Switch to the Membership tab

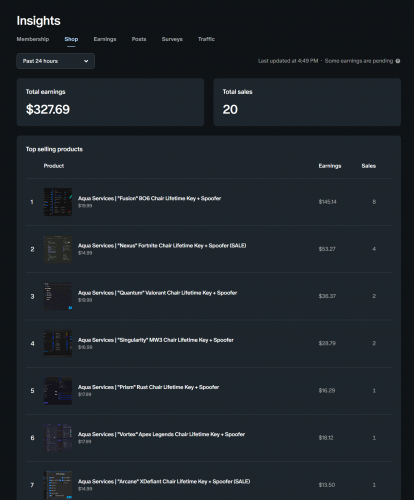click(33, 39)
